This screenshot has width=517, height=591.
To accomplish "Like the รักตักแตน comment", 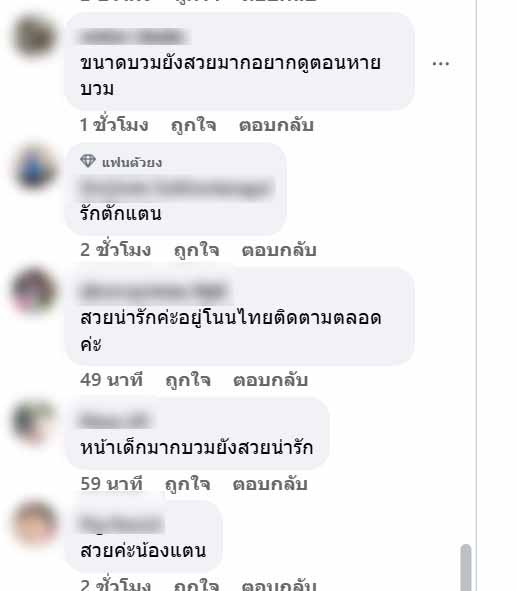I will click(196, 251).
